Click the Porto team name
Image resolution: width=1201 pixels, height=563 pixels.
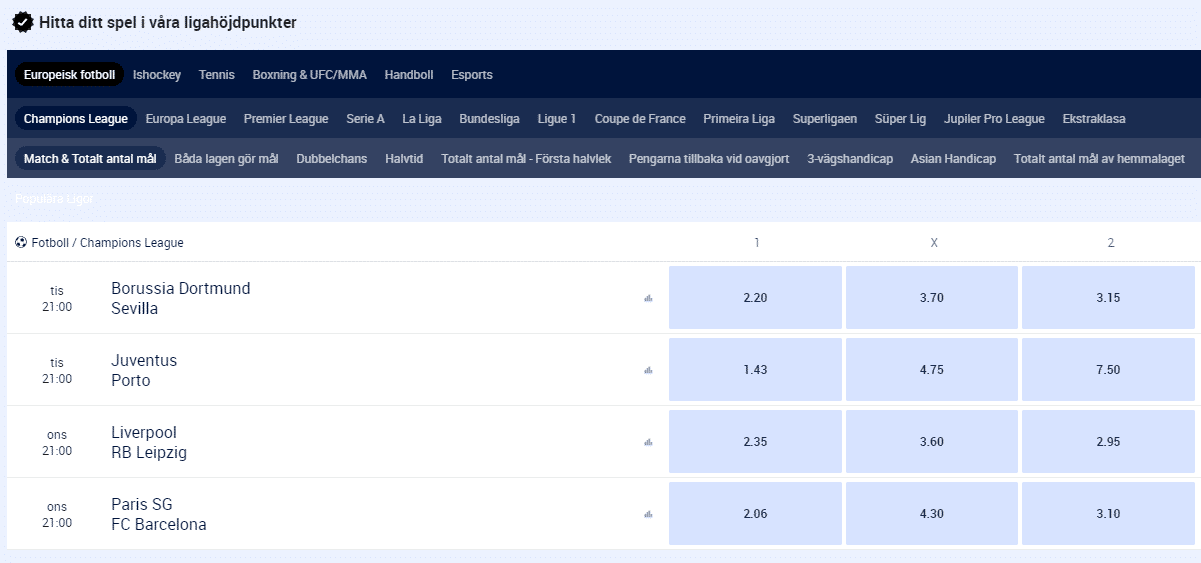[x=131, y=381]
